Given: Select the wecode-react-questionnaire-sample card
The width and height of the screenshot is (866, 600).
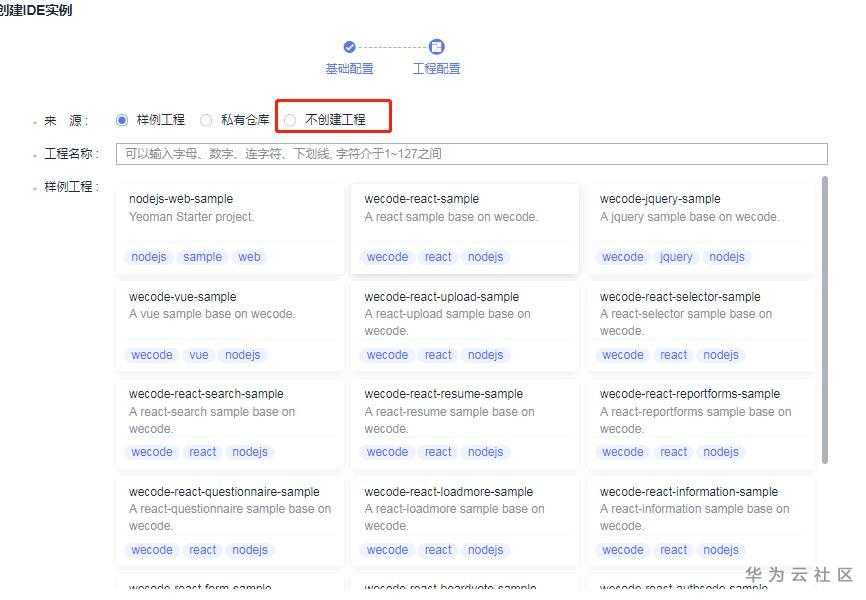Looking at the screenshot, I should (x=230, y=522).
